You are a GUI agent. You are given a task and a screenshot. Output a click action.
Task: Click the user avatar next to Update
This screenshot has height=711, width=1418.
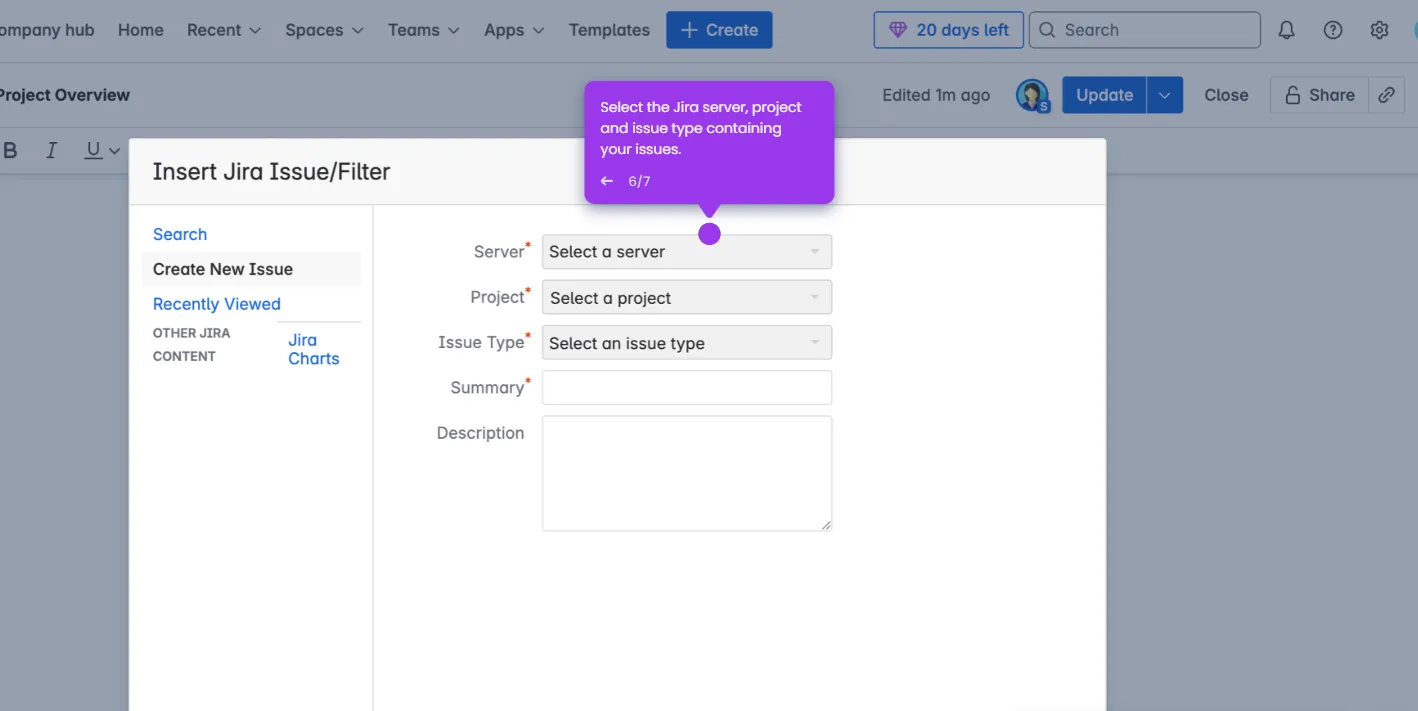pyautogui.click(x=1032, y=95)
